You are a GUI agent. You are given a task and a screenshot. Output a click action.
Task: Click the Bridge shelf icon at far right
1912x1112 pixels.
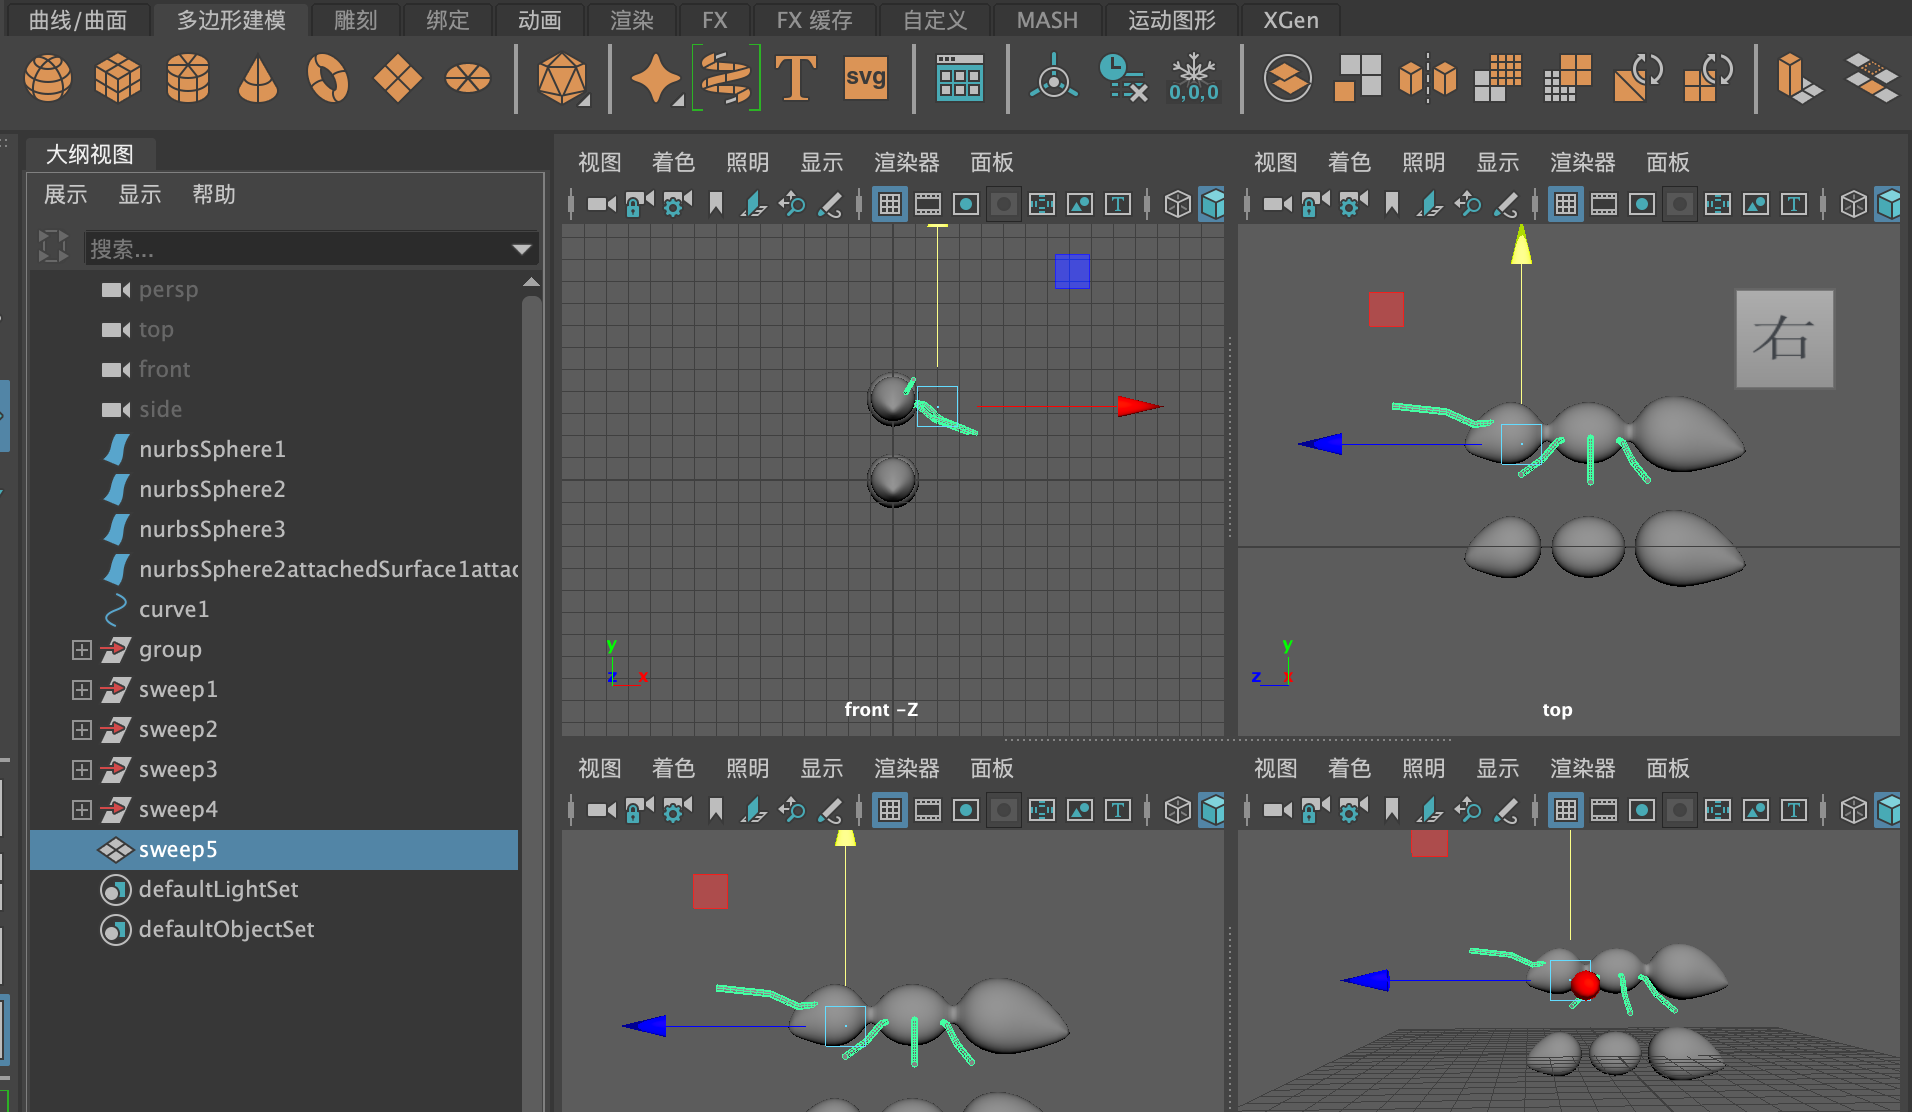(1872, 78)
